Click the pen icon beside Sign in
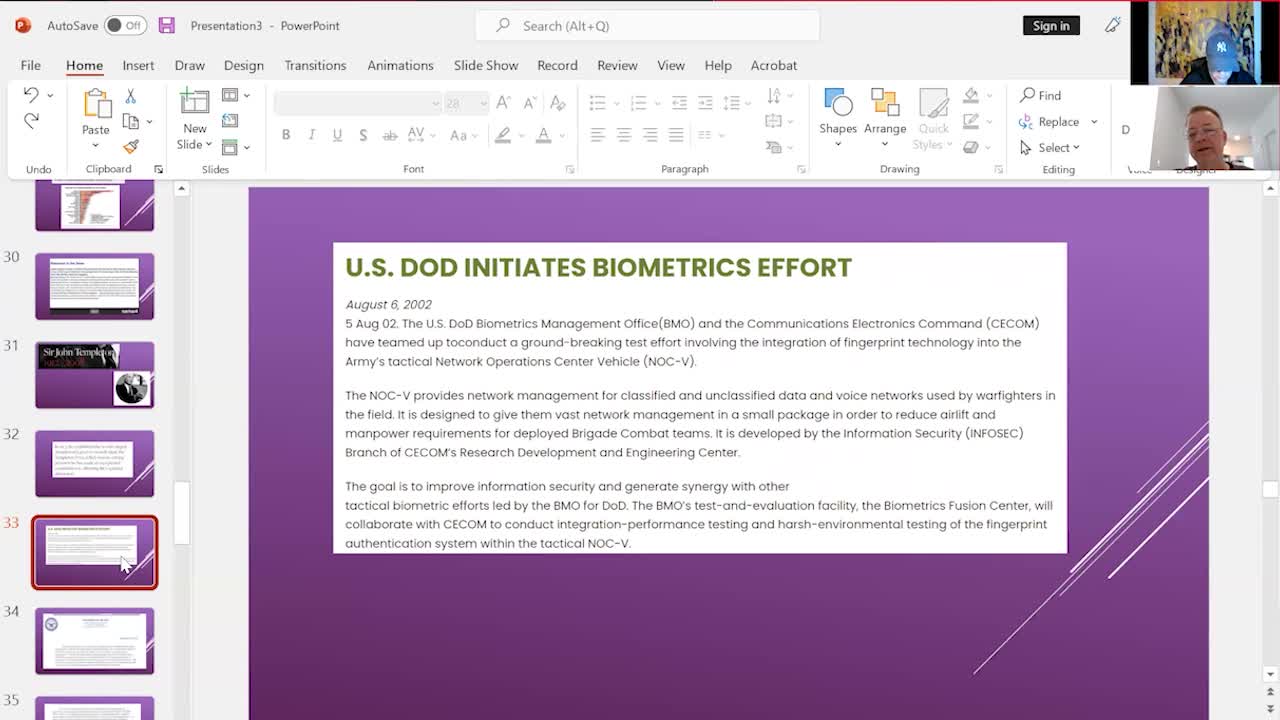The image size is (1280, 720). pyautogui.click(x=1113, y=25)
